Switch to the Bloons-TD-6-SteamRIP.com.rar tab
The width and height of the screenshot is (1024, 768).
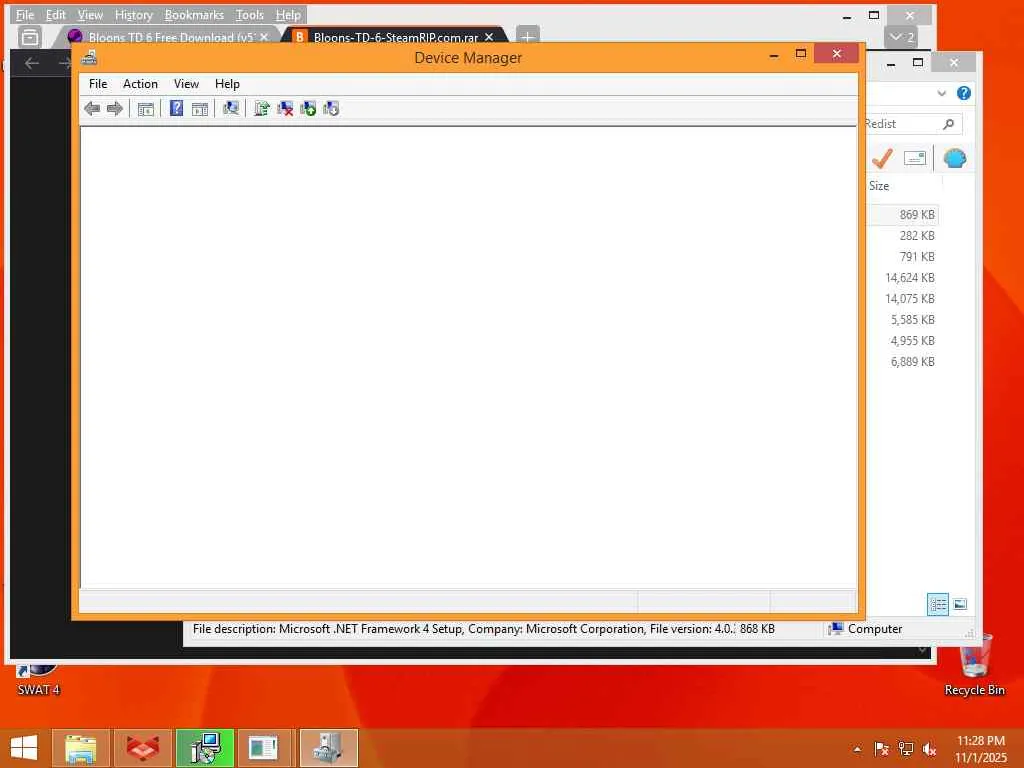(x=395, y=37)
